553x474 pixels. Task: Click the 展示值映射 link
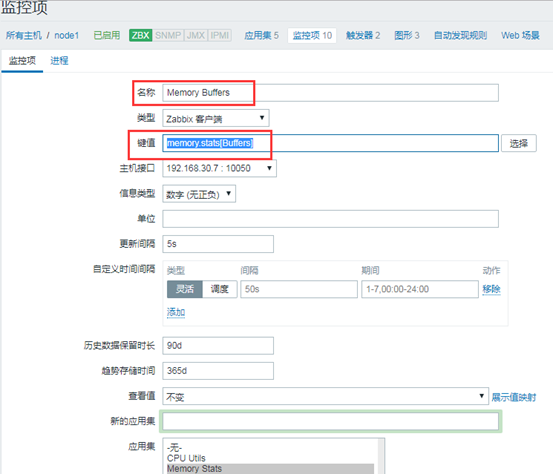(514, 397)
